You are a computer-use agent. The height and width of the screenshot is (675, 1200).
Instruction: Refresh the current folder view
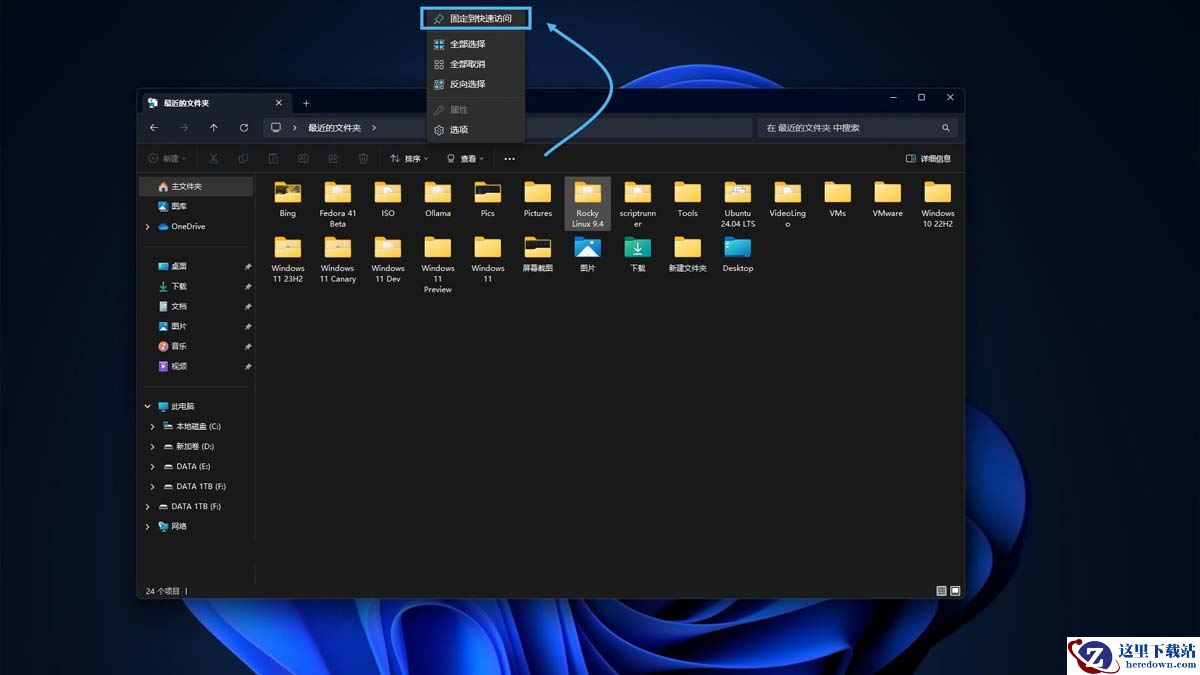coord(244,128)
